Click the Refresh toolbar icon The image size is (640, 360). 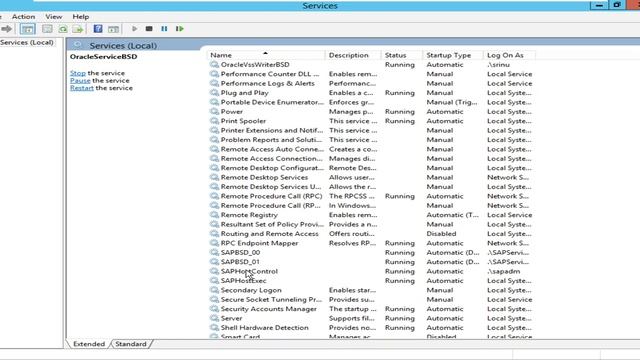(x=62, y=29)
